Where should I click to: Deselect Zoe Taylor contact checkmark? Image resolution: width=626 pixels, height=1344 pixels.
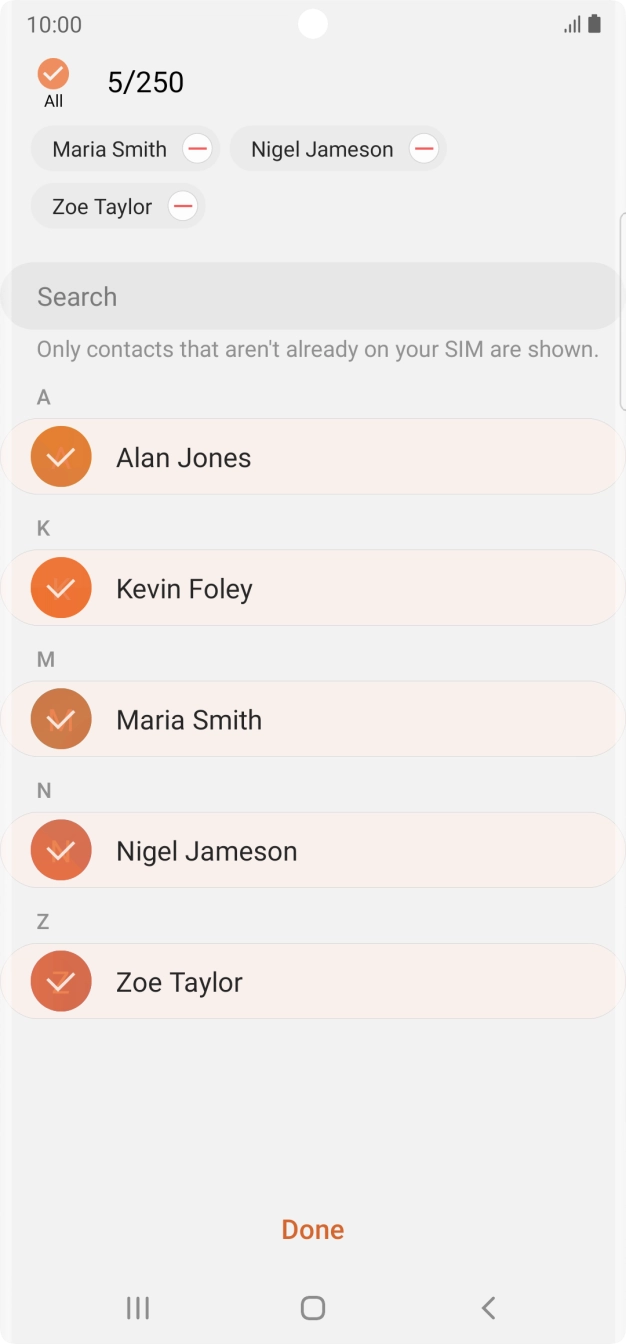pyautogui.click(x=61, y=981)
